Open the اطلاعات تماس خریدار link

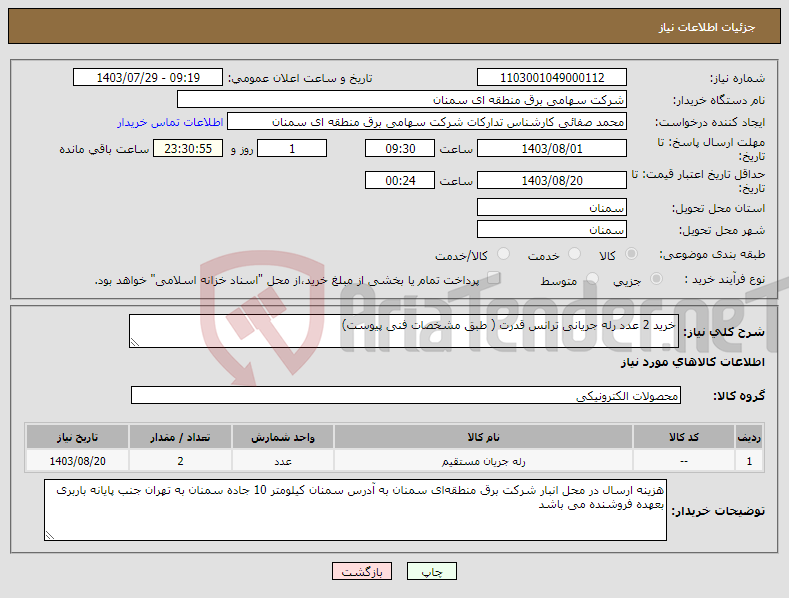170,122
